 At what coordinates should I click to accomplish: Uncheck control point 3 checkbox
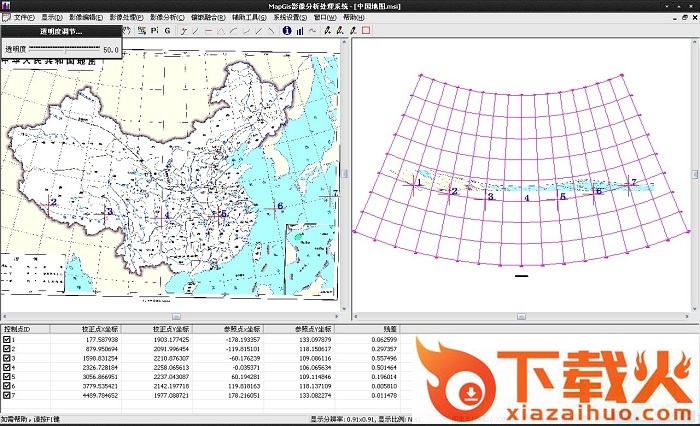coord(6,358)
